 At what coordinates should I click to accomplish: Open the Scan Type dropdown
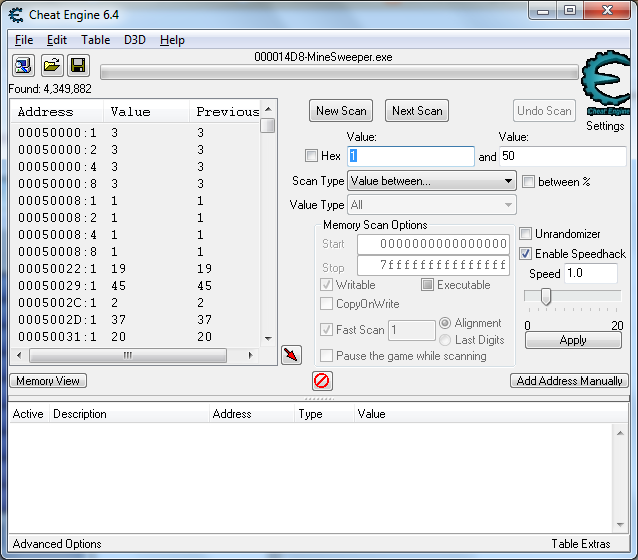(x=432, y=181)
